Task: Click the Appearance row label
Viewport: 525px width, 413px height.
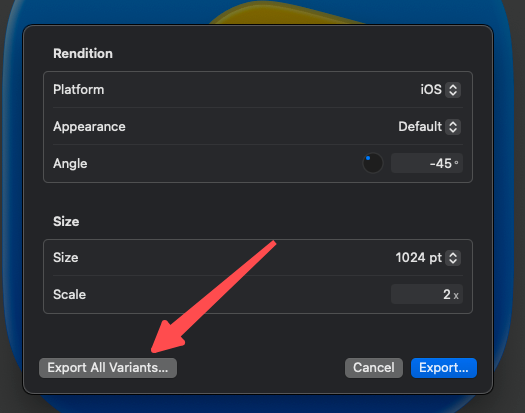Action: pyautogui.click(x=89, y=127)
